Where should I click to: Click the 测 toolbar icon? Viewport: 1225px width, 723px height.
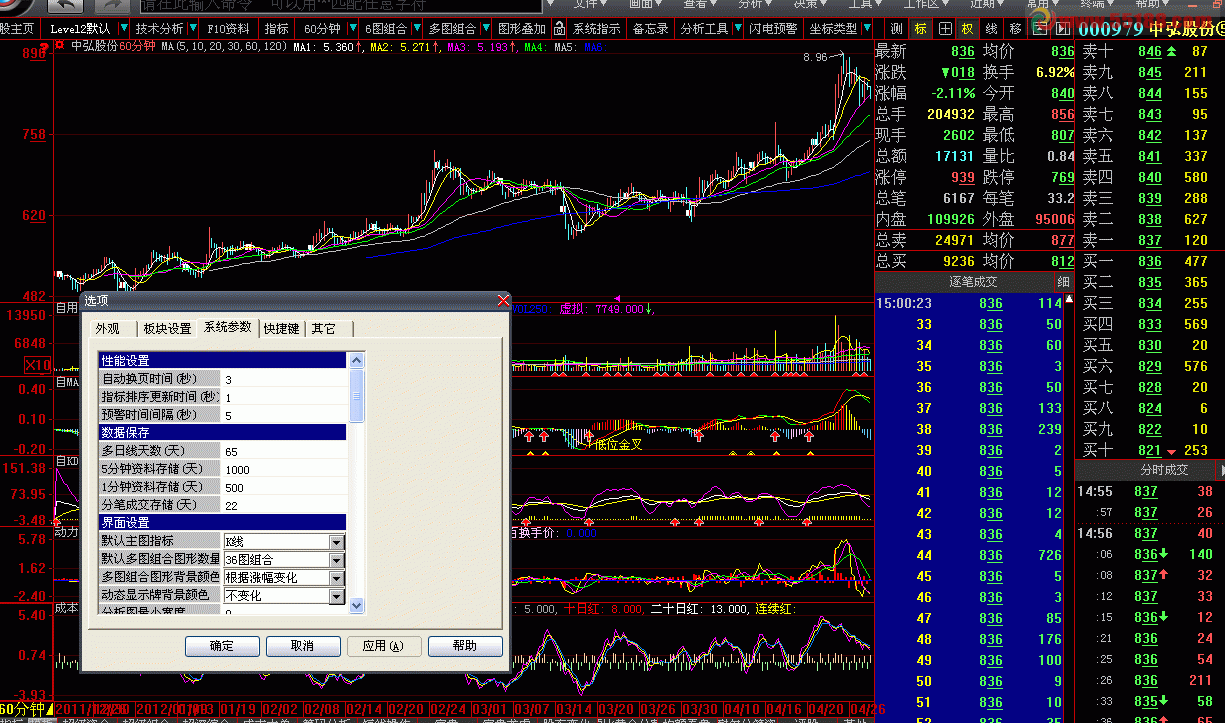897,29
